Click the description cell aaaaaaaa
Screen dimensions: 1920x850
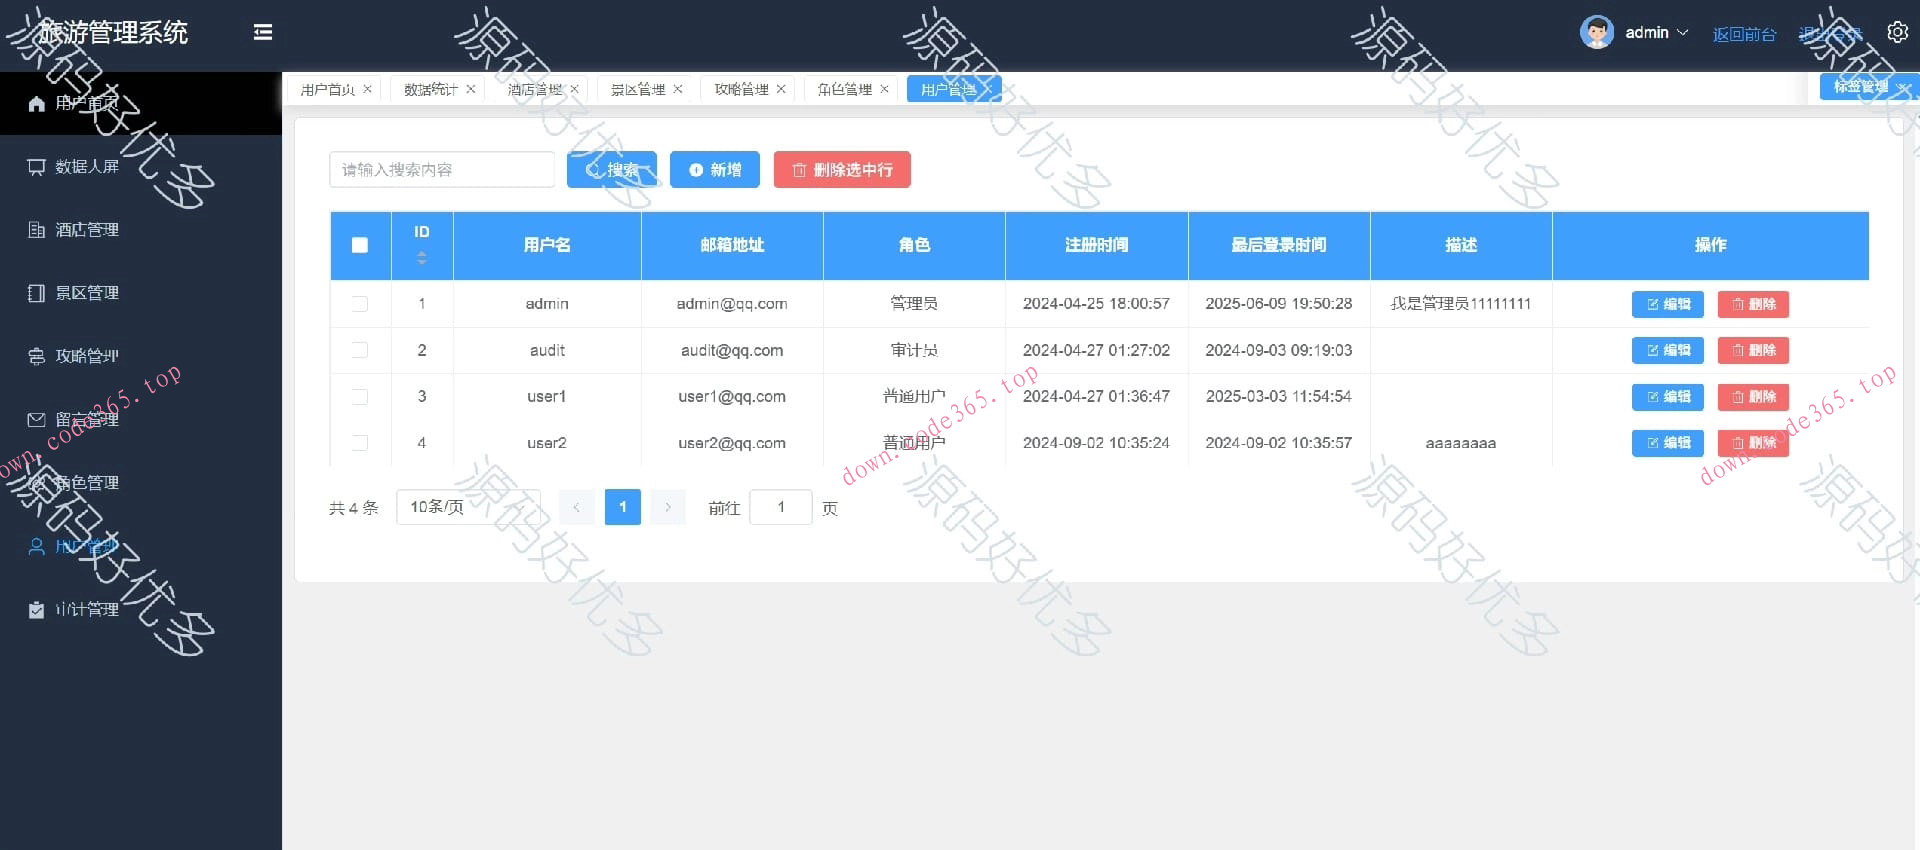point(1461,443)
